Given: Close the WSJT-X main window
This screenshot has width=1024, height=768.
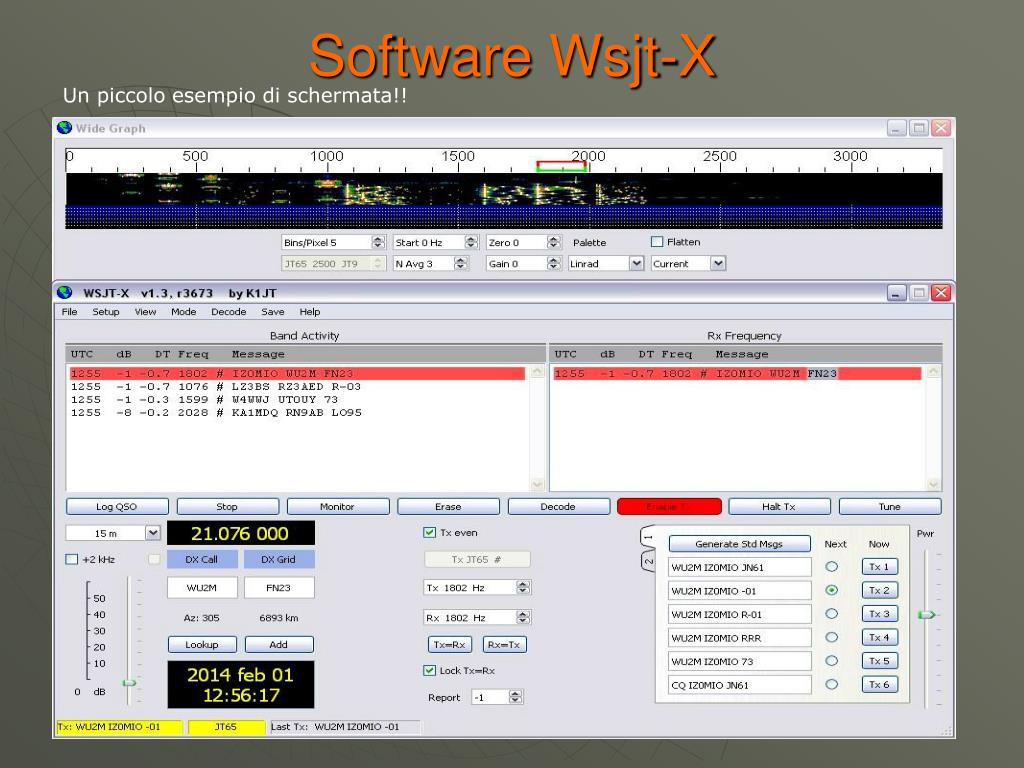Looking at the screenshot, I should coord(940,293).
